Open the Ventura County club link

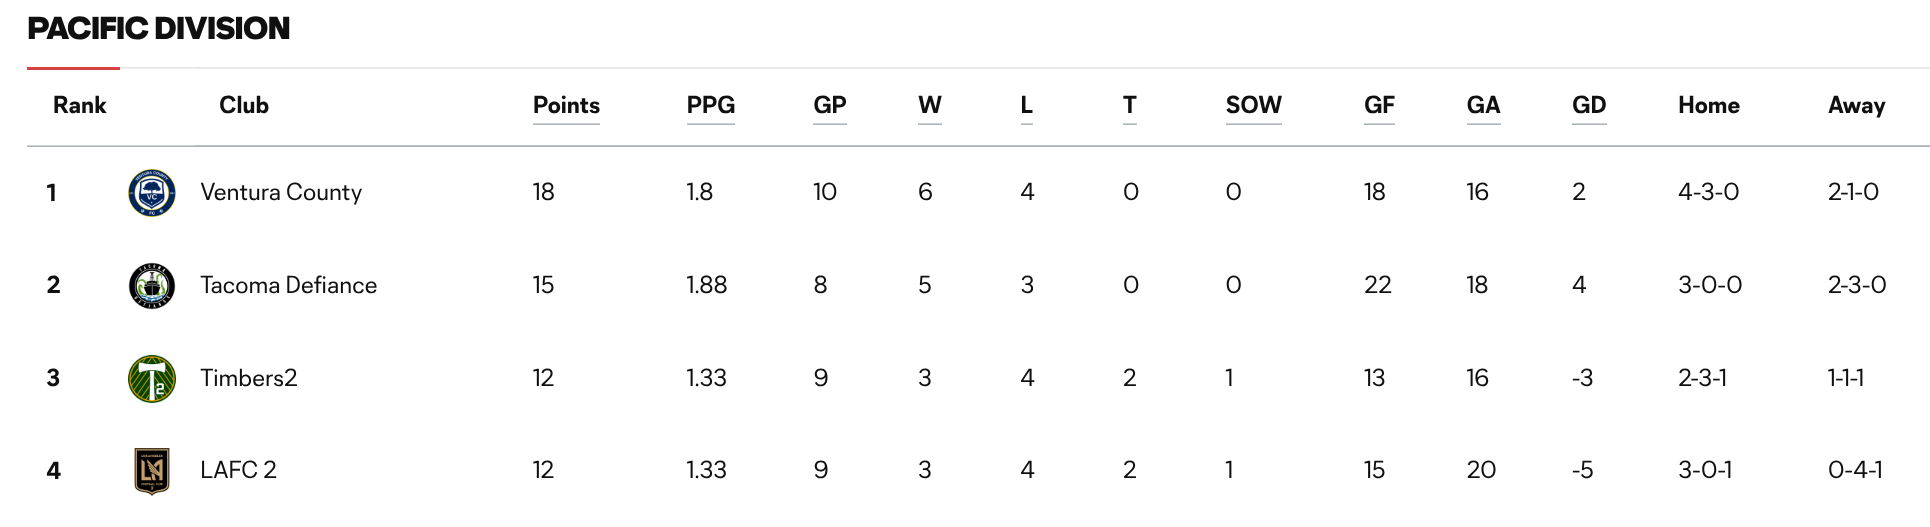pos(281,192)
